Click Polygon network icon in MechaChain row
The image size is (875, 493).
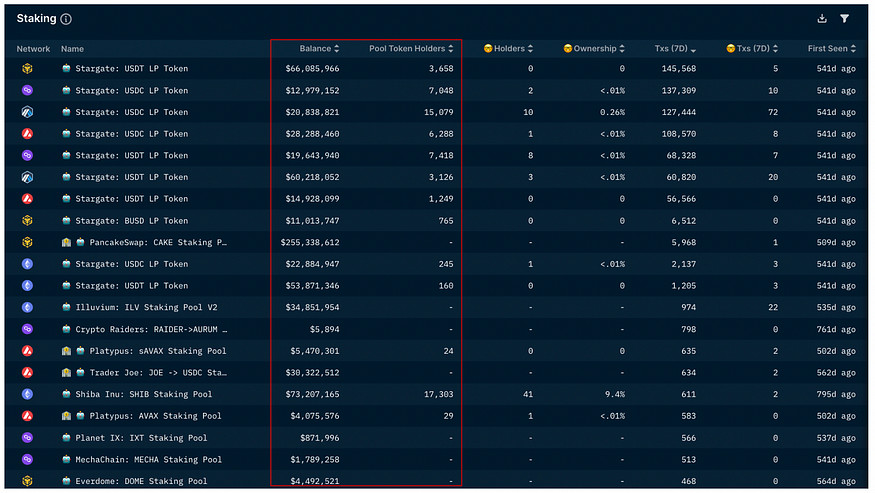pos(27,460)
